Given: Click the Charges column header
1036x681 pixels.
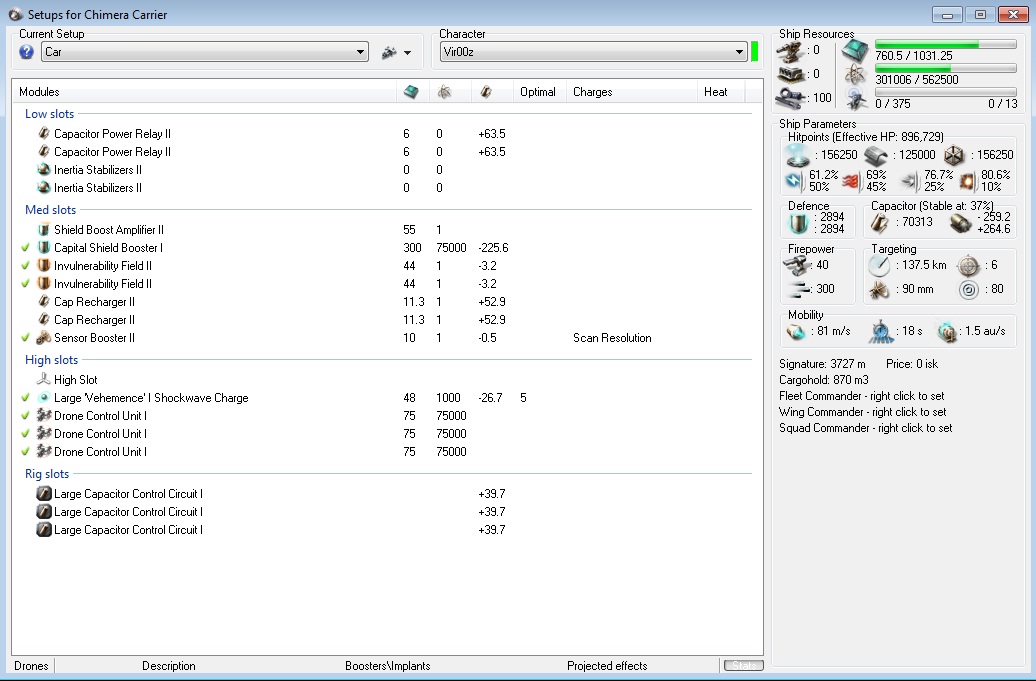Looking at the screenshot, I should 593,92.
